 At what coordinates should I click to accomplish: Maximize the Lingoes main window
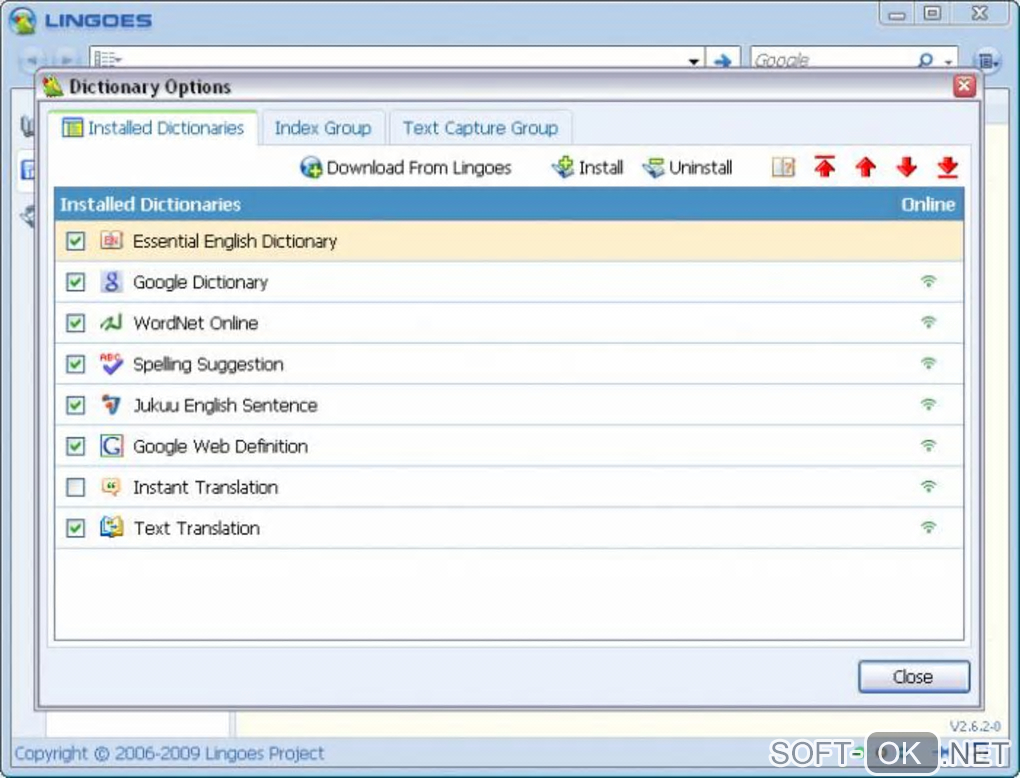[x=933, y=14]
